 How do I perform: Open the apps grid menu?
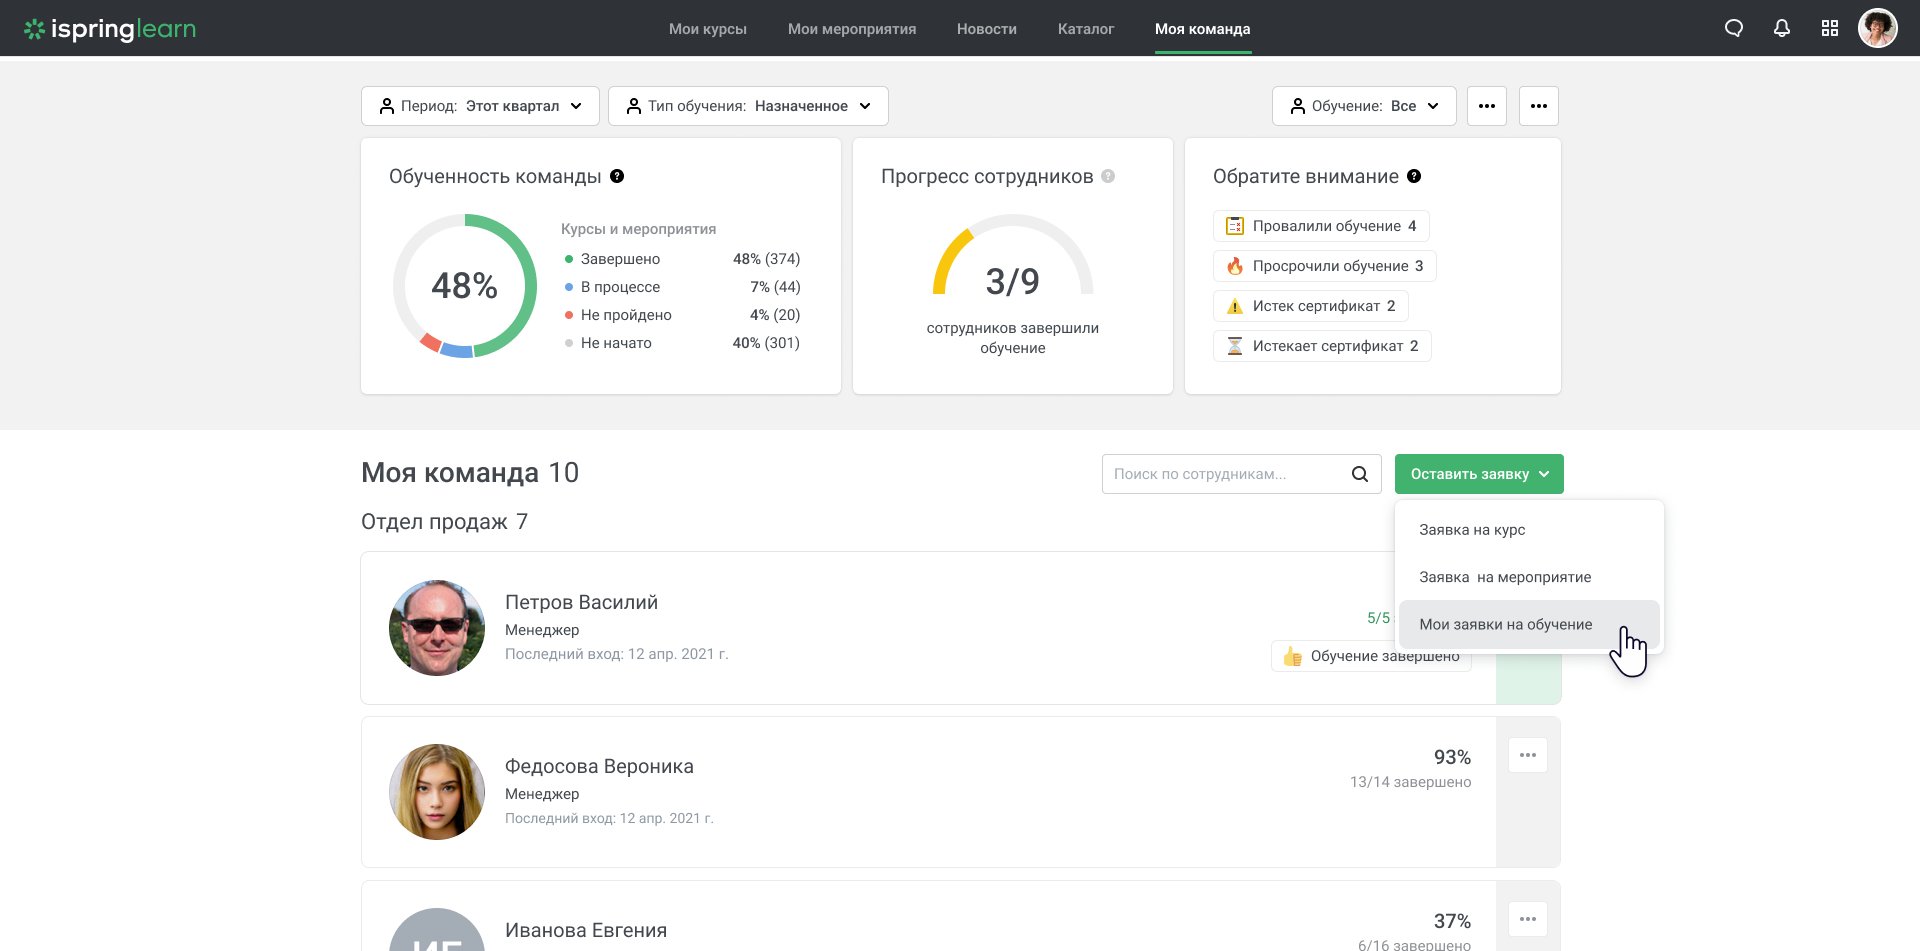[x=1830, y=28]
